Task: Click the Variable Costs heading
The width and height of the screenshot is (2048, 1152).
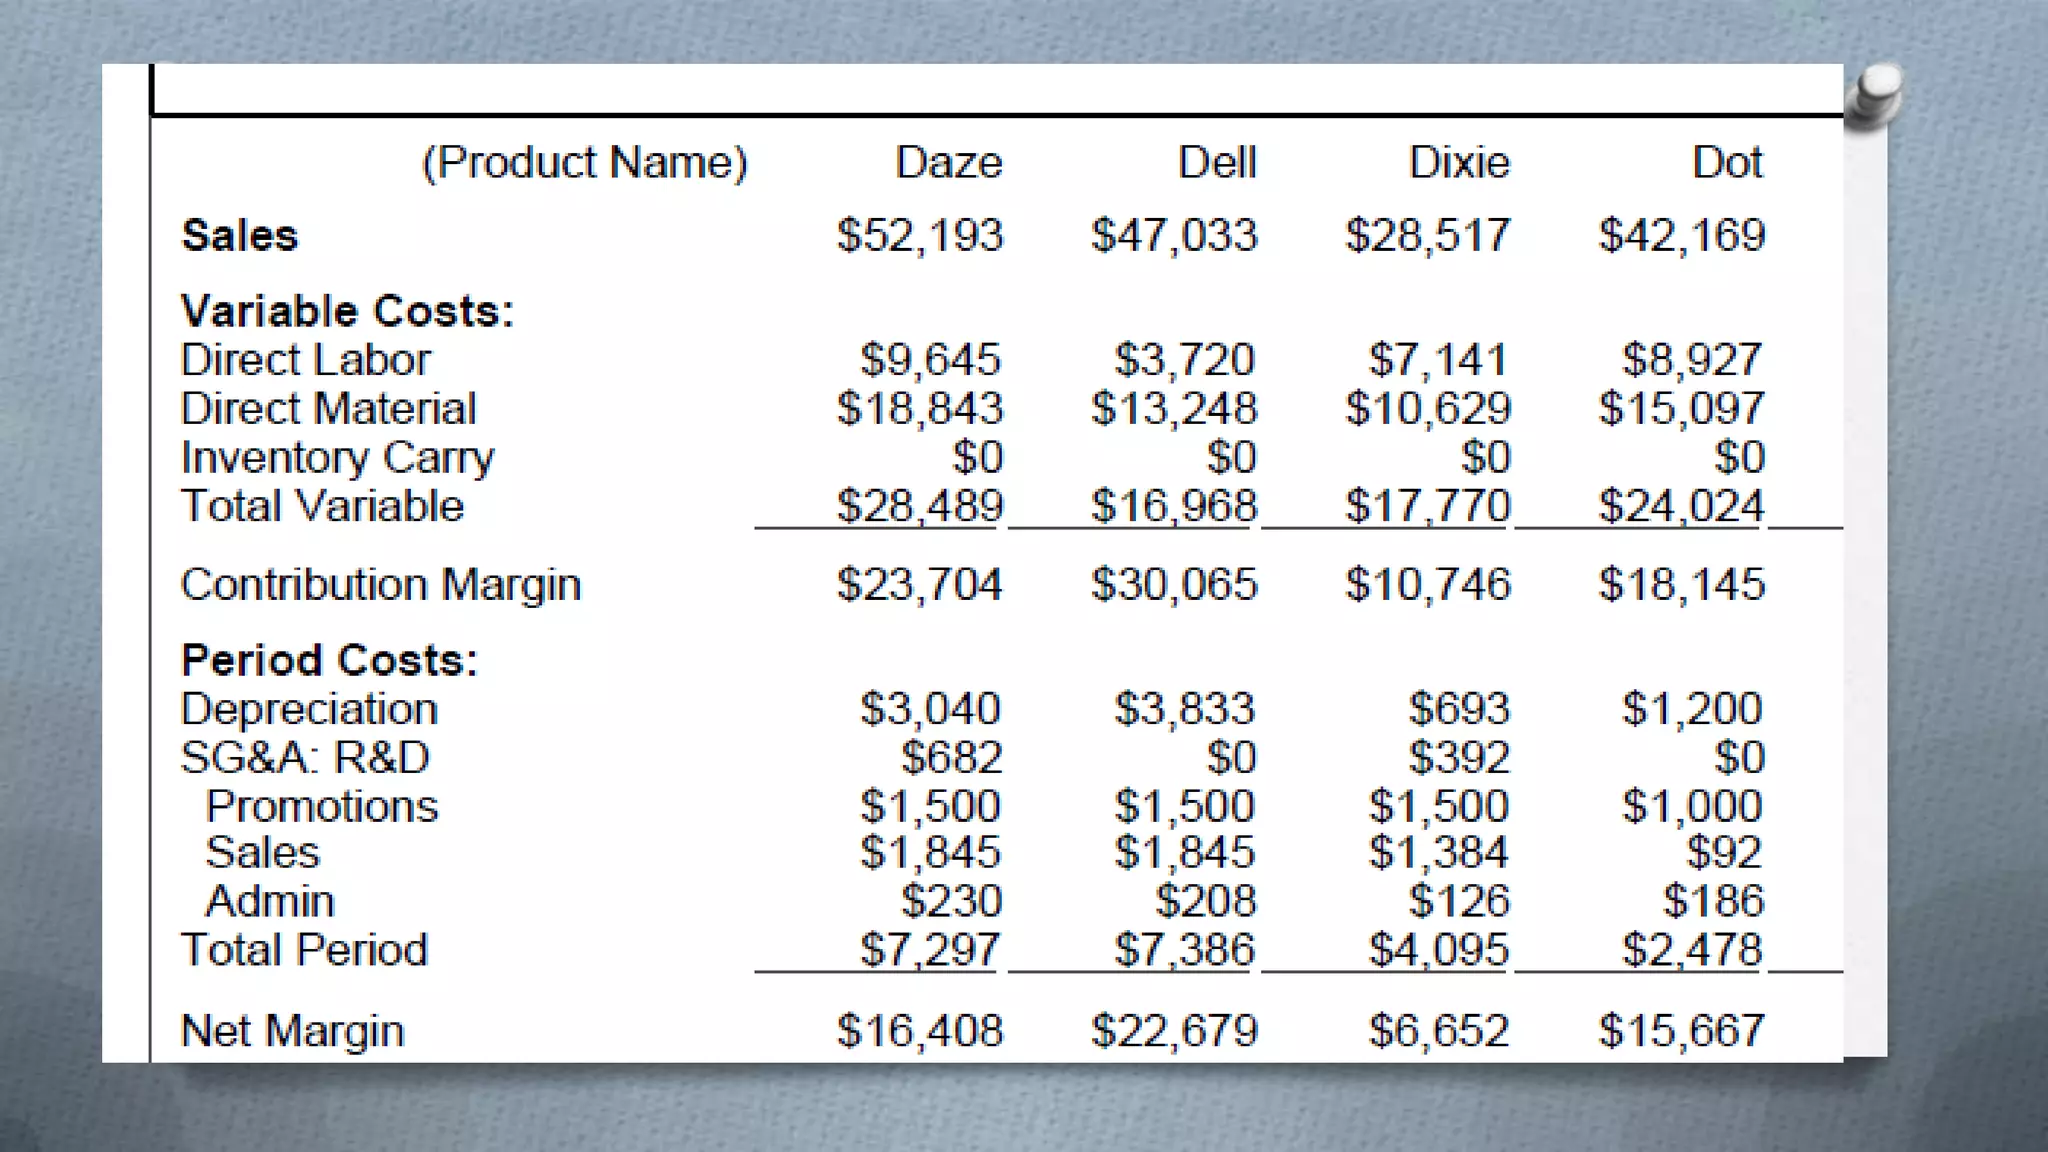Action: [x=347, y=311]
